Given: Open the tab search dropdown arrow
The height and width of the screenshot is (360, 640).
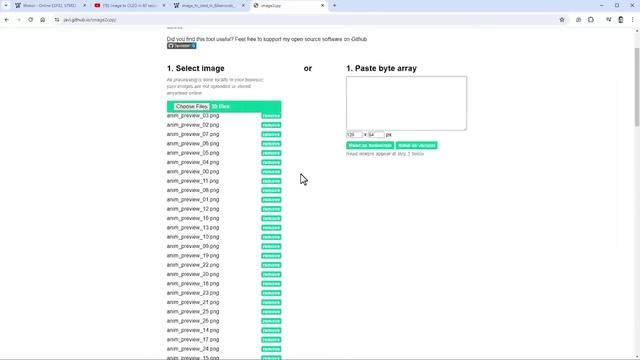Looking at the screenshot, I should coord(6,6).
